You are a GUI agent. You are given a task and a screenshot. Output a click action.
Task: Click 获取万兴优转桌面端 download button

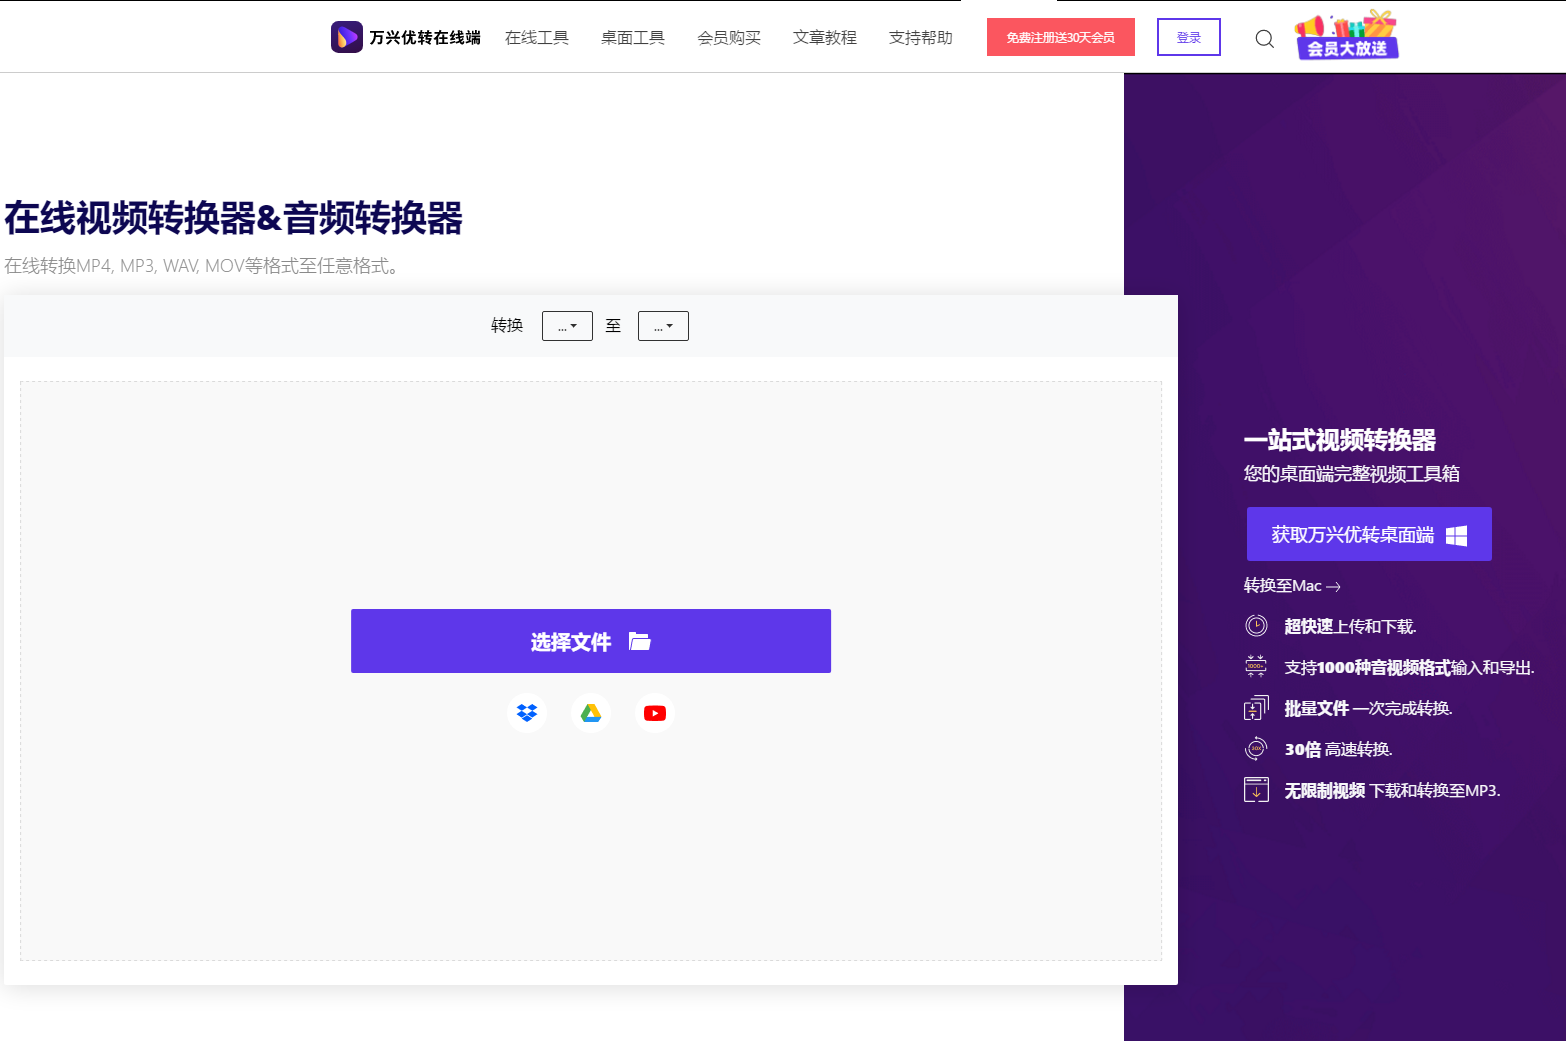coord(1368,533)
